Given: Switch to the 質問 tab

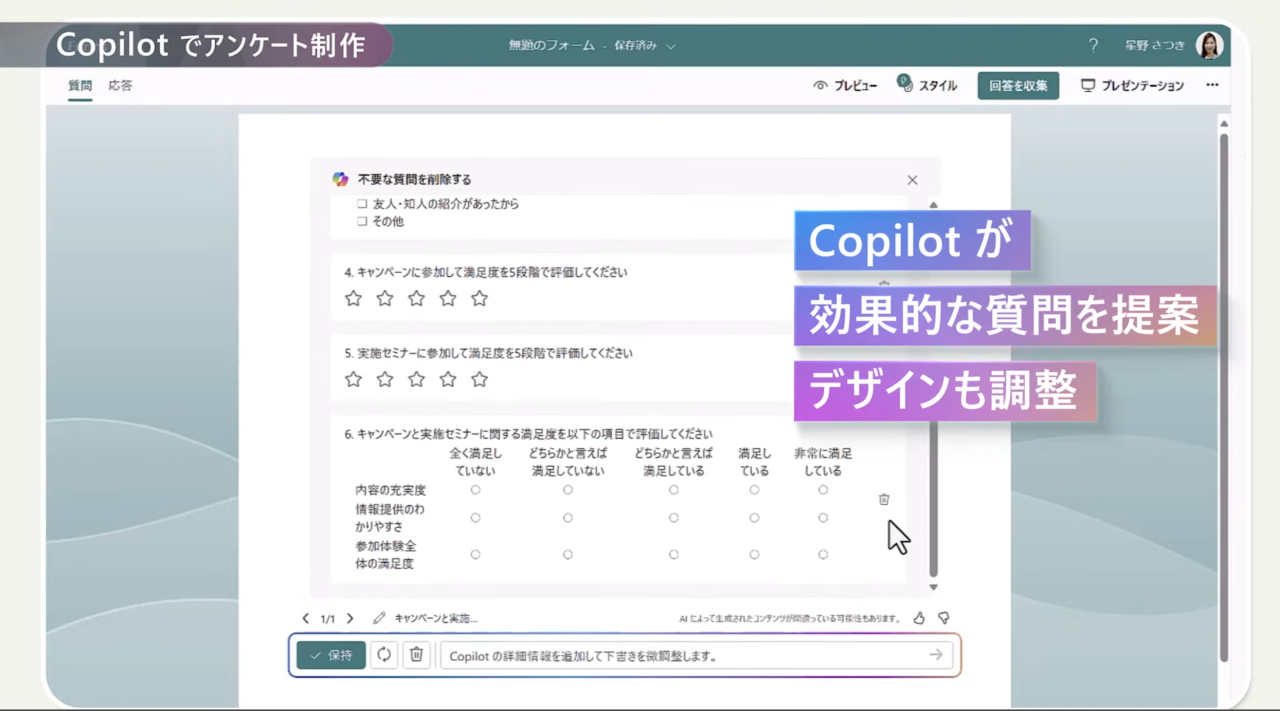Looking at the screenshot, I should tap(80, 86).
